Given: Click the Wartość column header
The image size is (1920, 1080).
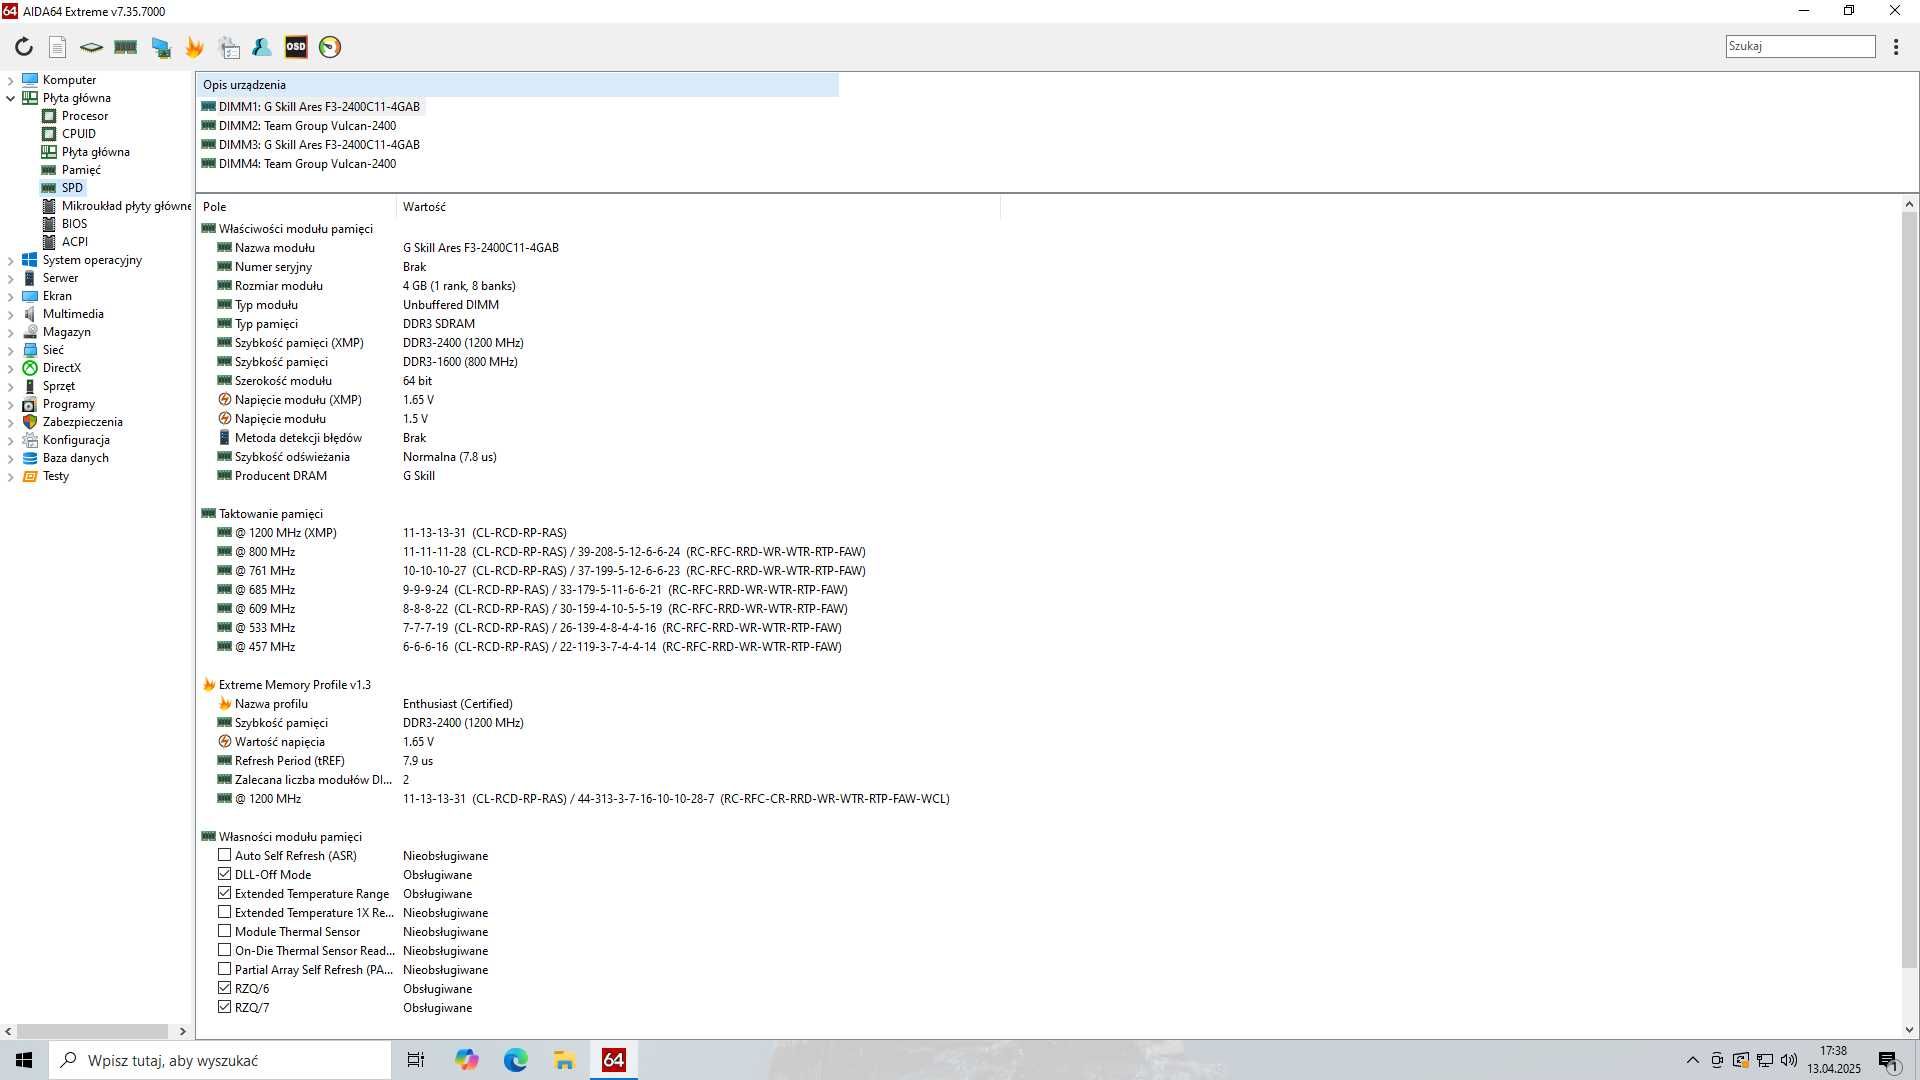Looking at the screenshot, I should (x=698, y=207).
